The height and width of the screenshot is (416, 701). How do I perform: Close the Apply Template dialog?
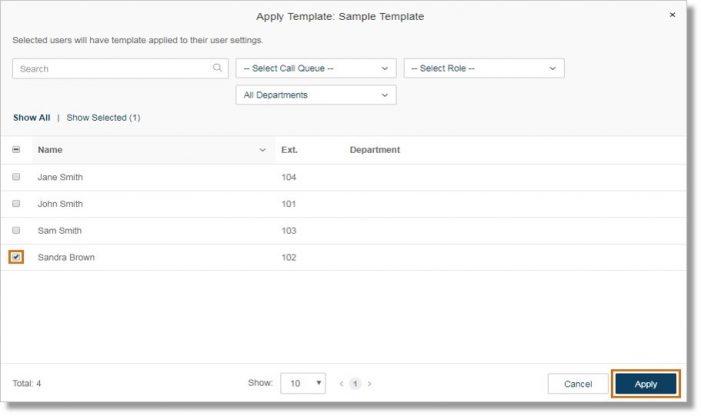pyautogui.click(x=672, y=15)
